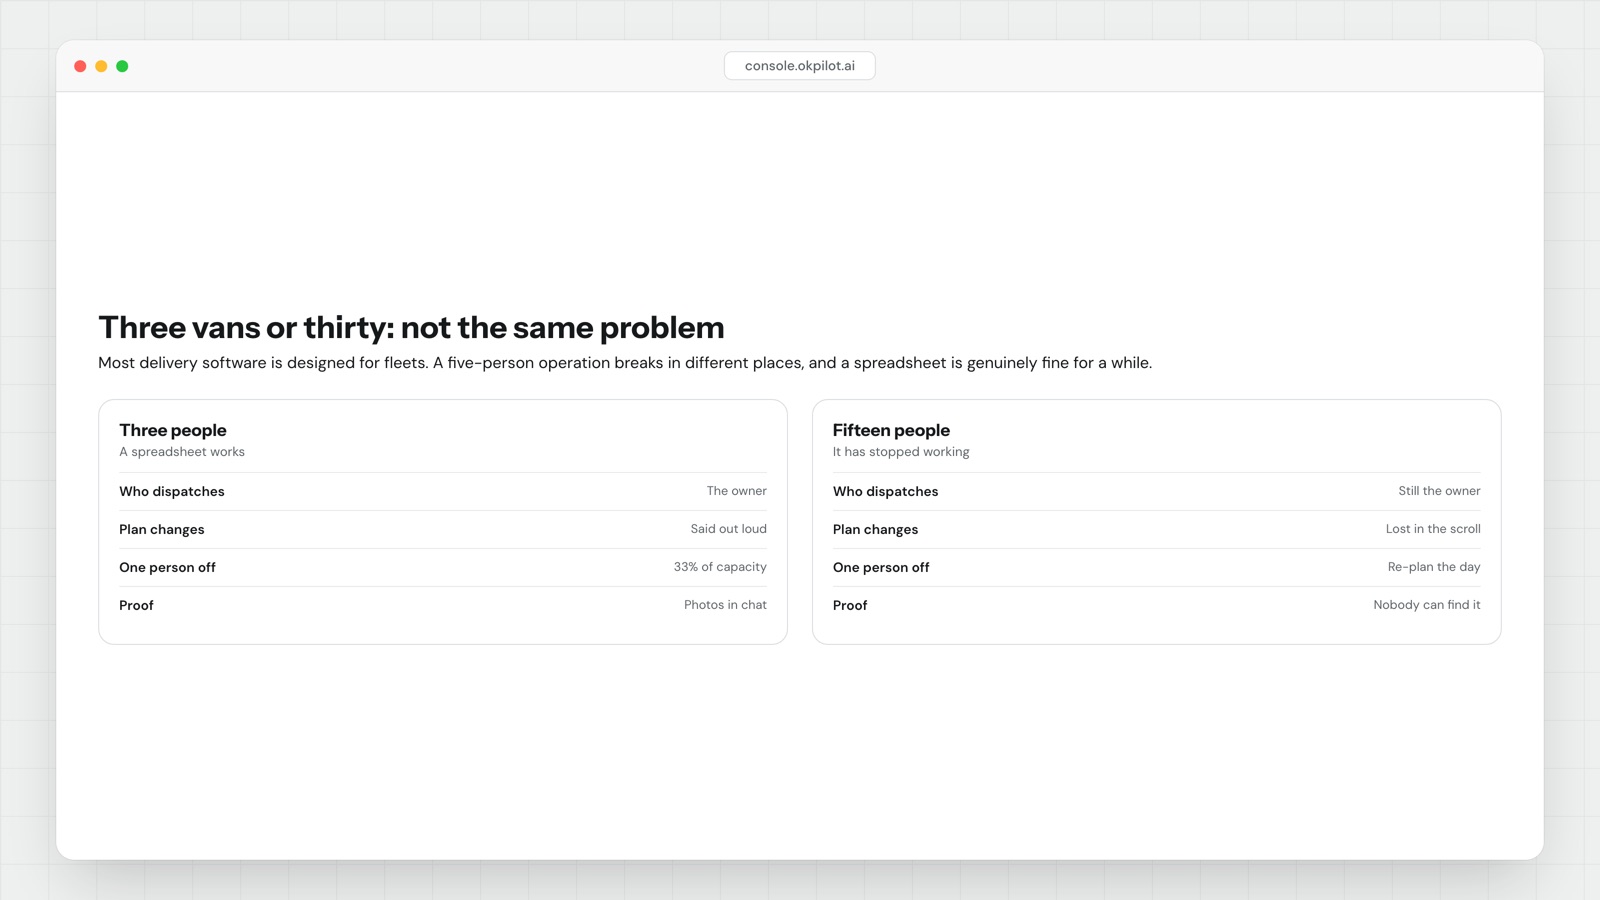This screenshot has width=1600, height=900.
Task: Click the red close window button
Action: (x=80, y=66)
